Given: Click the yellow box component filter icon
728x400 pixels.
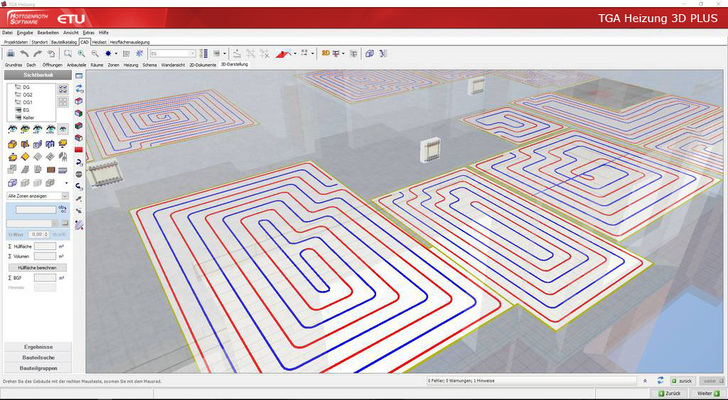Looking at the screenshot, I should pyautogui.click(x=13, y=144).
